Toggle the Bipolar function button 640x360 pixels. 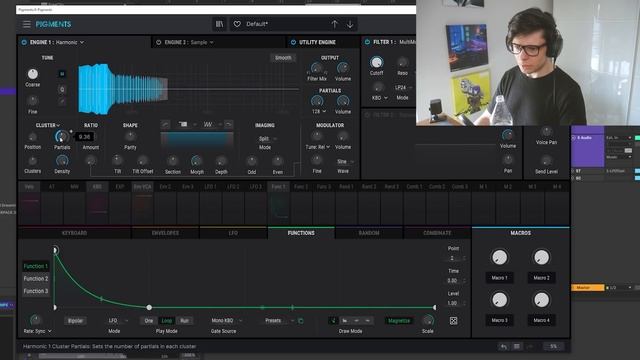[75, 321]
